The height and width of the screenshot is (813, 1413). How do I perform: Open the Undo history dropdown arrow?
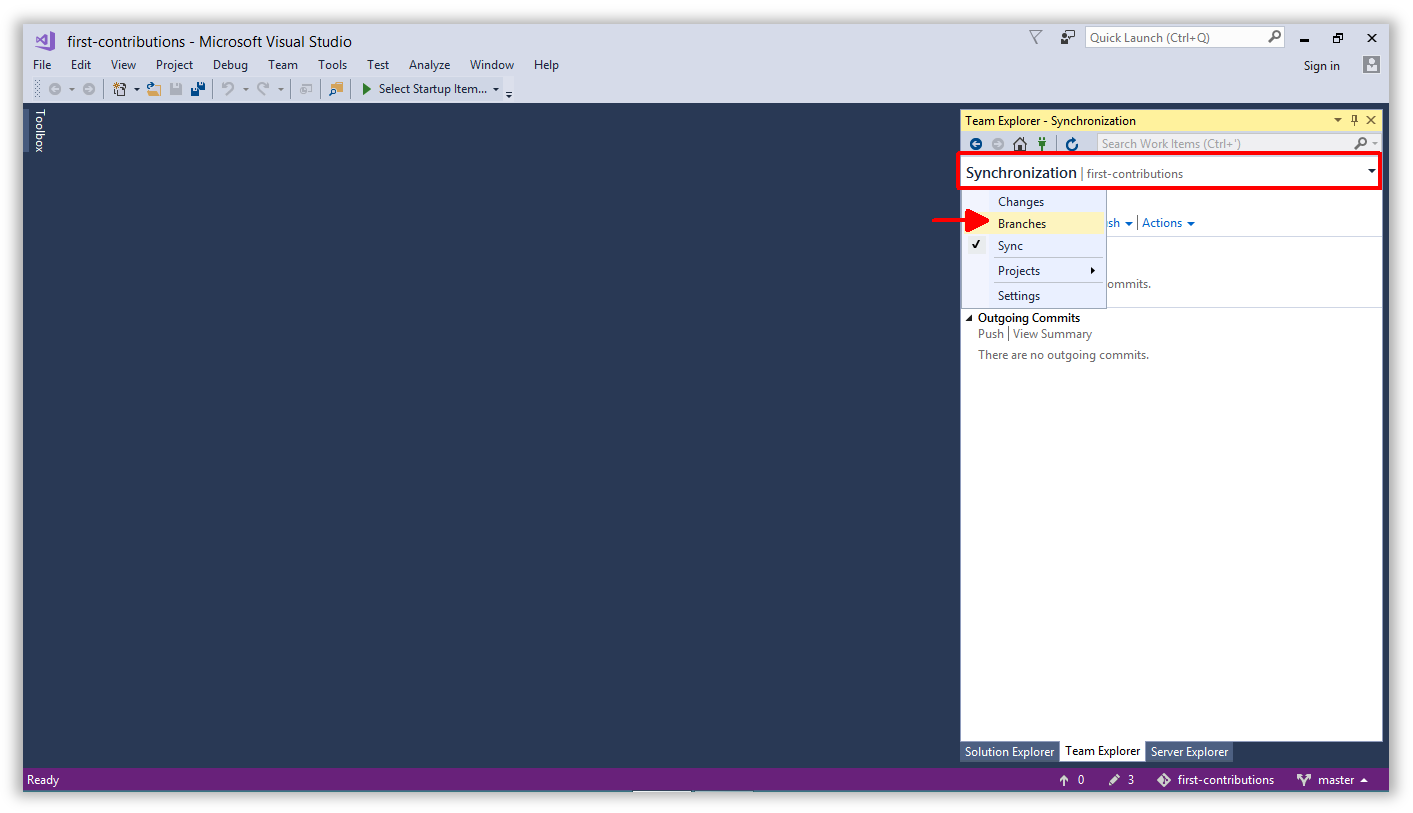pos(245,90)
